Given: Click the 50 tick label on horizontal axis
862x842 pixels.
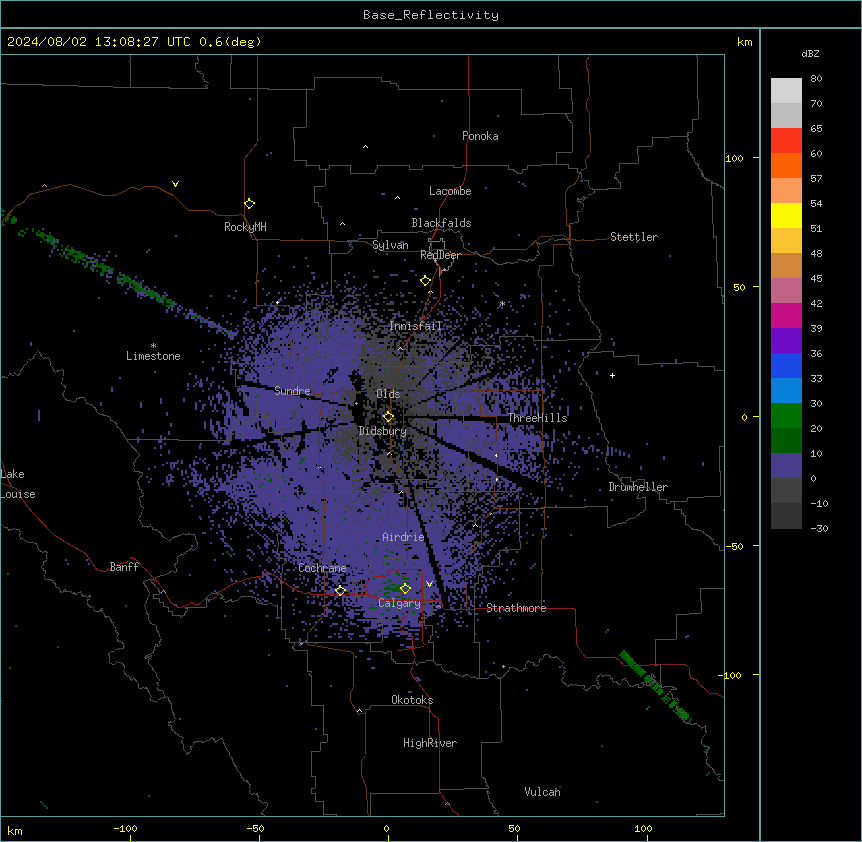Looking at the screenshot, I should click(x=514, y=828).
